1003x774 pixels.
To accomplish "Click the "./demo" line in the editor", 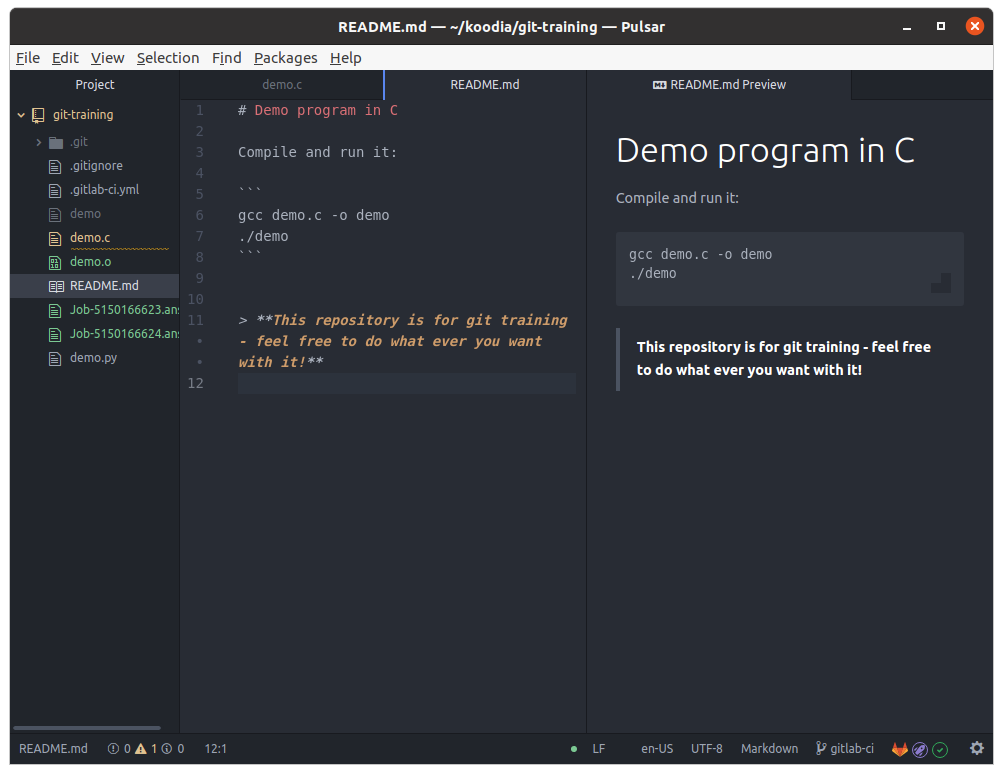I will click(x=263, y=237).
